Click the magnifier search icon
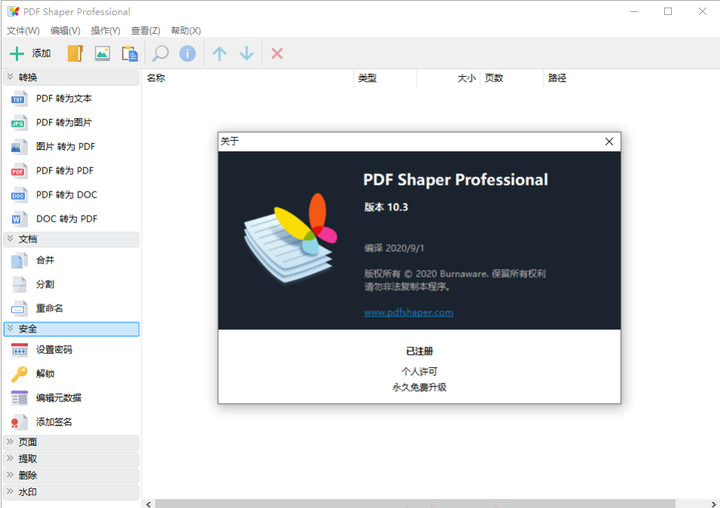This screenshot has height=508, width=720. click(x=160, y=54)
